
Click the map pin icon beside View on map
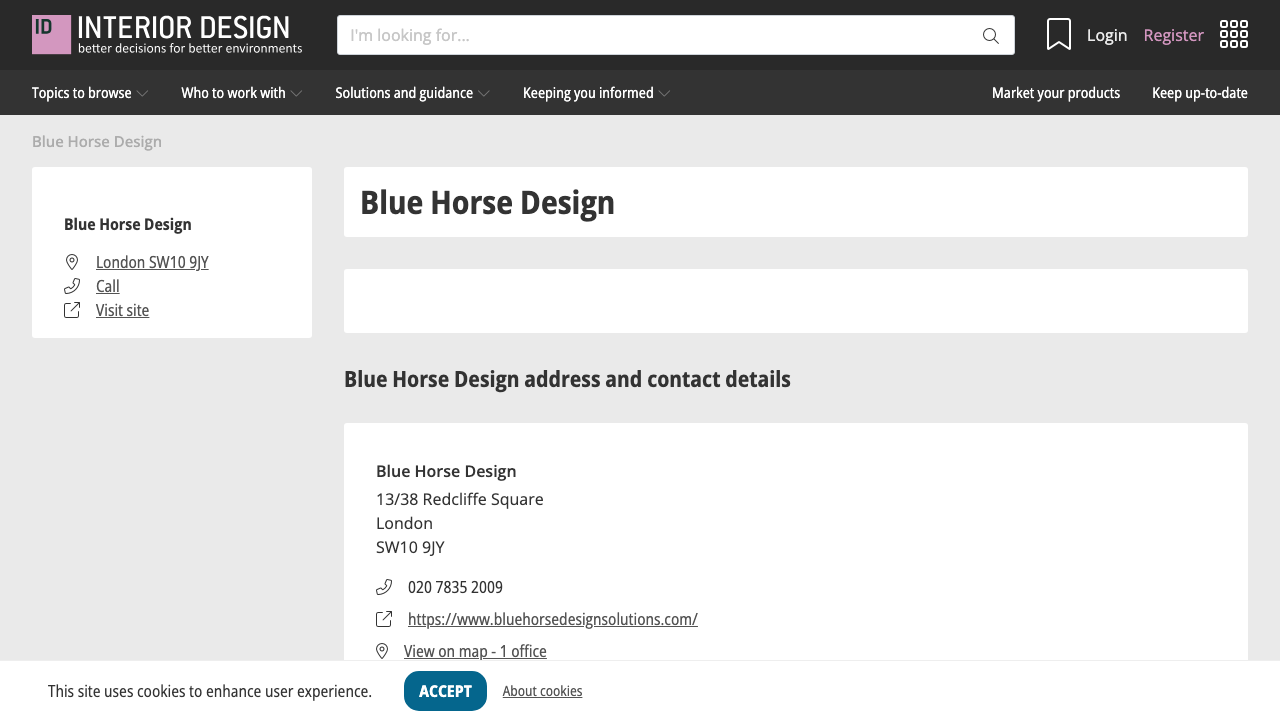click(382, 650)
